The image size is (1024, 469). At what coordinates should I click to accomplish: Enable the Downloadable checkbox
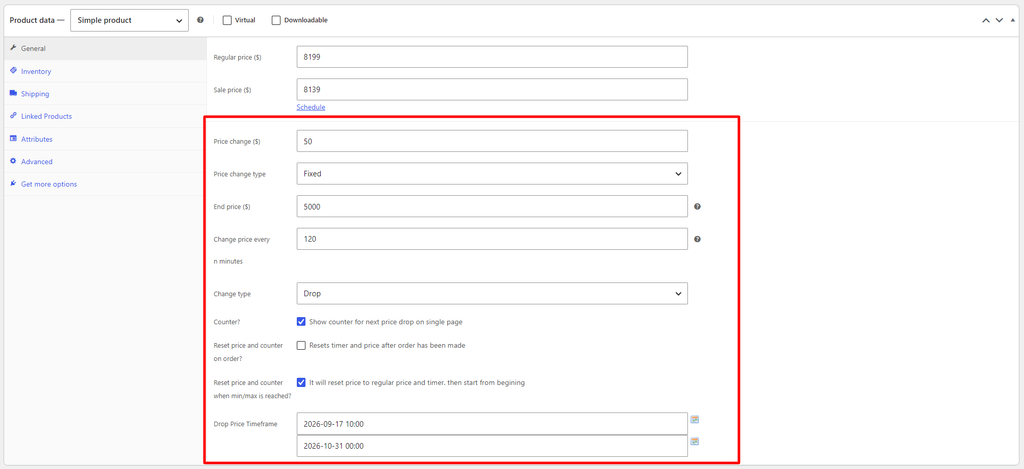(276, 20)
